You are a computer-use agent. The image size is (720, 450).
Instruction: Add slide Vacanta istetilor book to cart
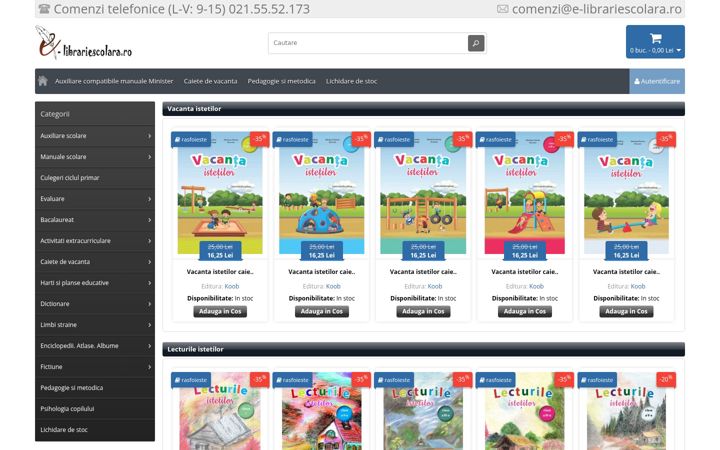tap(524, 311)
